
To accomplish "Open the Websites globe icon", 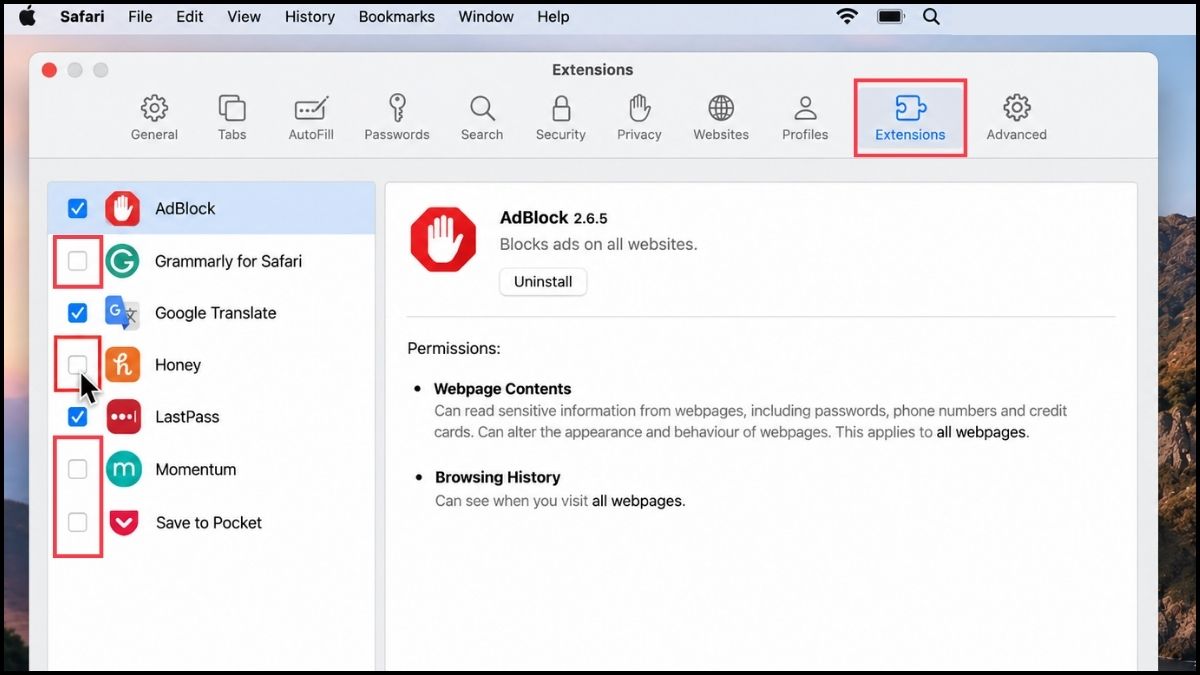I will (x=721, y=108).
